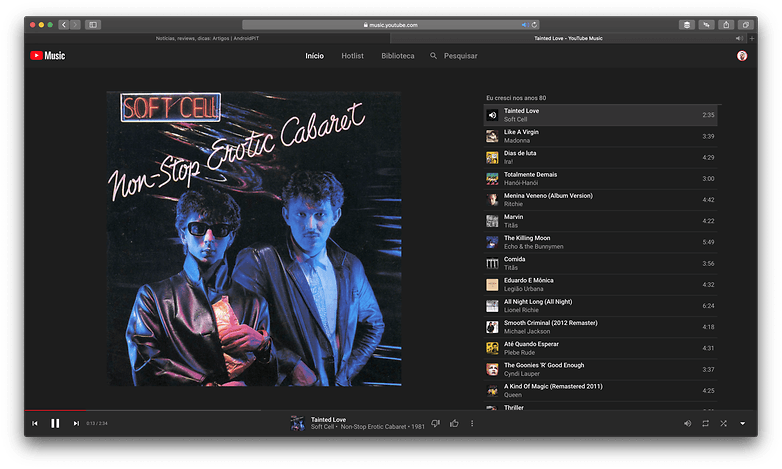Open the account avatar menu
The width and height of the screenshot is (782, 469).
pyautogui.click(x=742, y=56)
